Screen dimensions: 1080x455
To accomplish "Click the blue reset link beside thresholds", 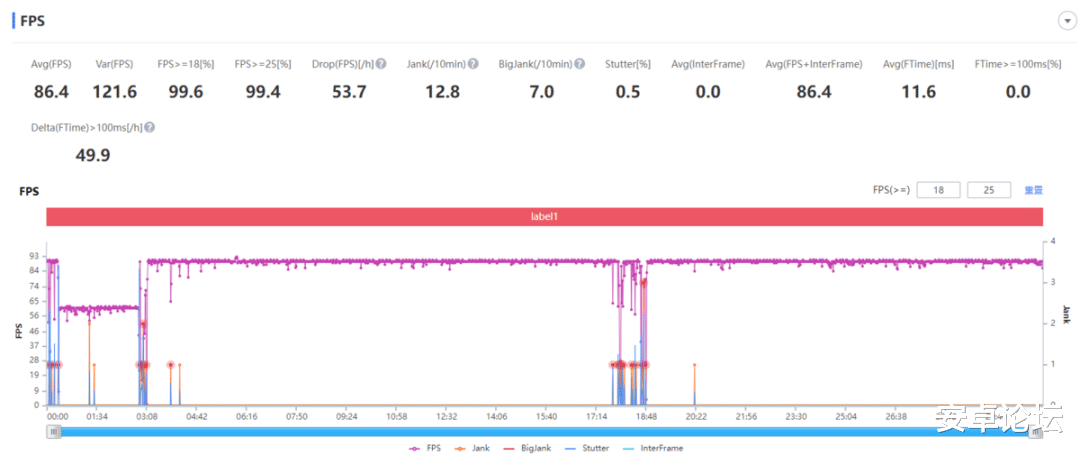I will point(1033,191).
